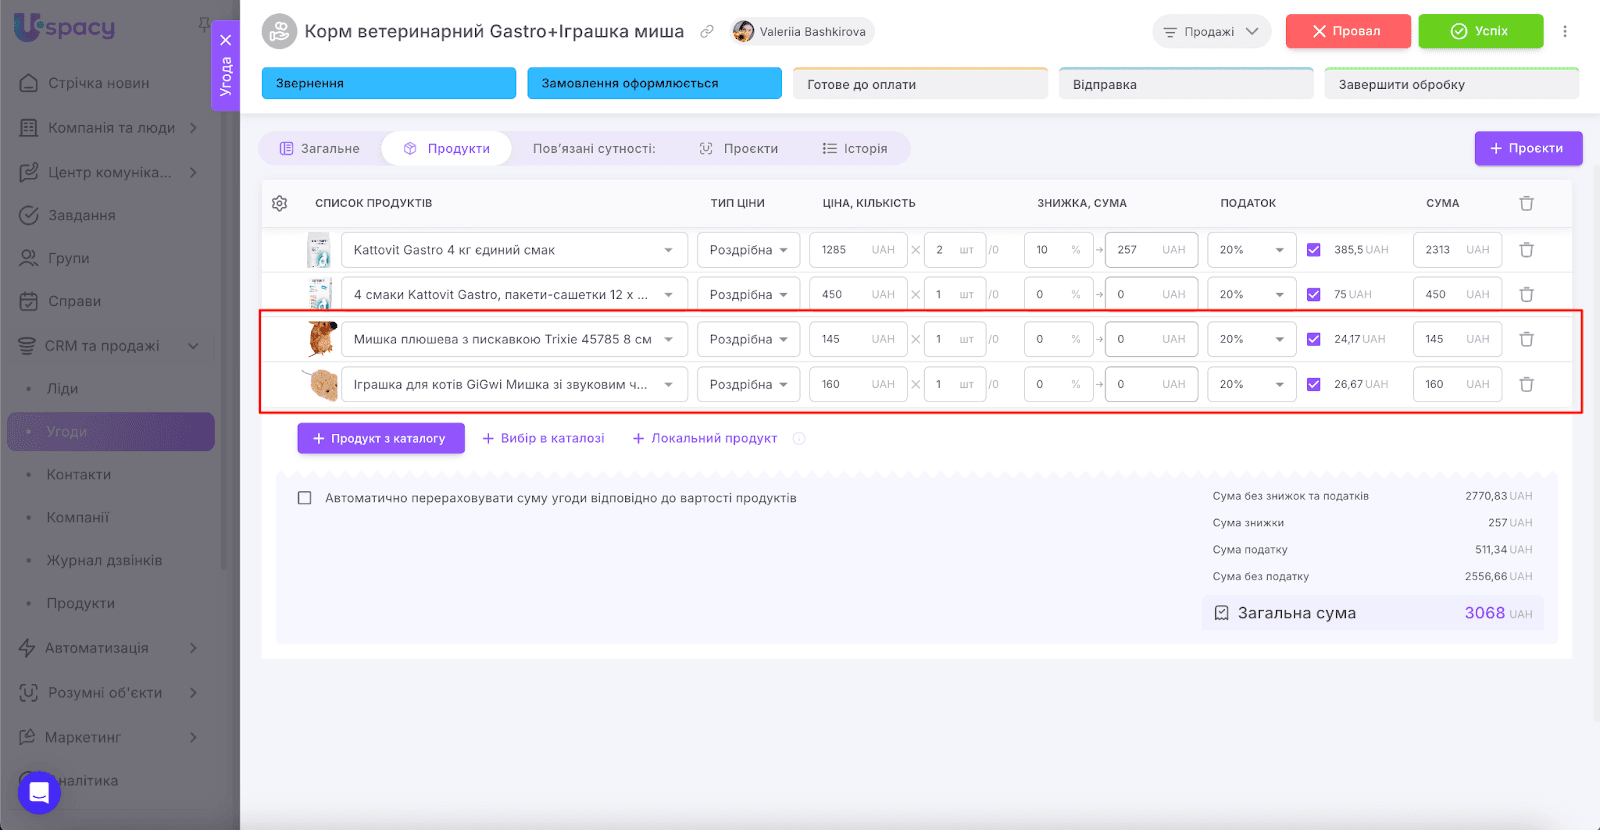Expand price type dropdown for Trixie mouse row

point(748,339)
